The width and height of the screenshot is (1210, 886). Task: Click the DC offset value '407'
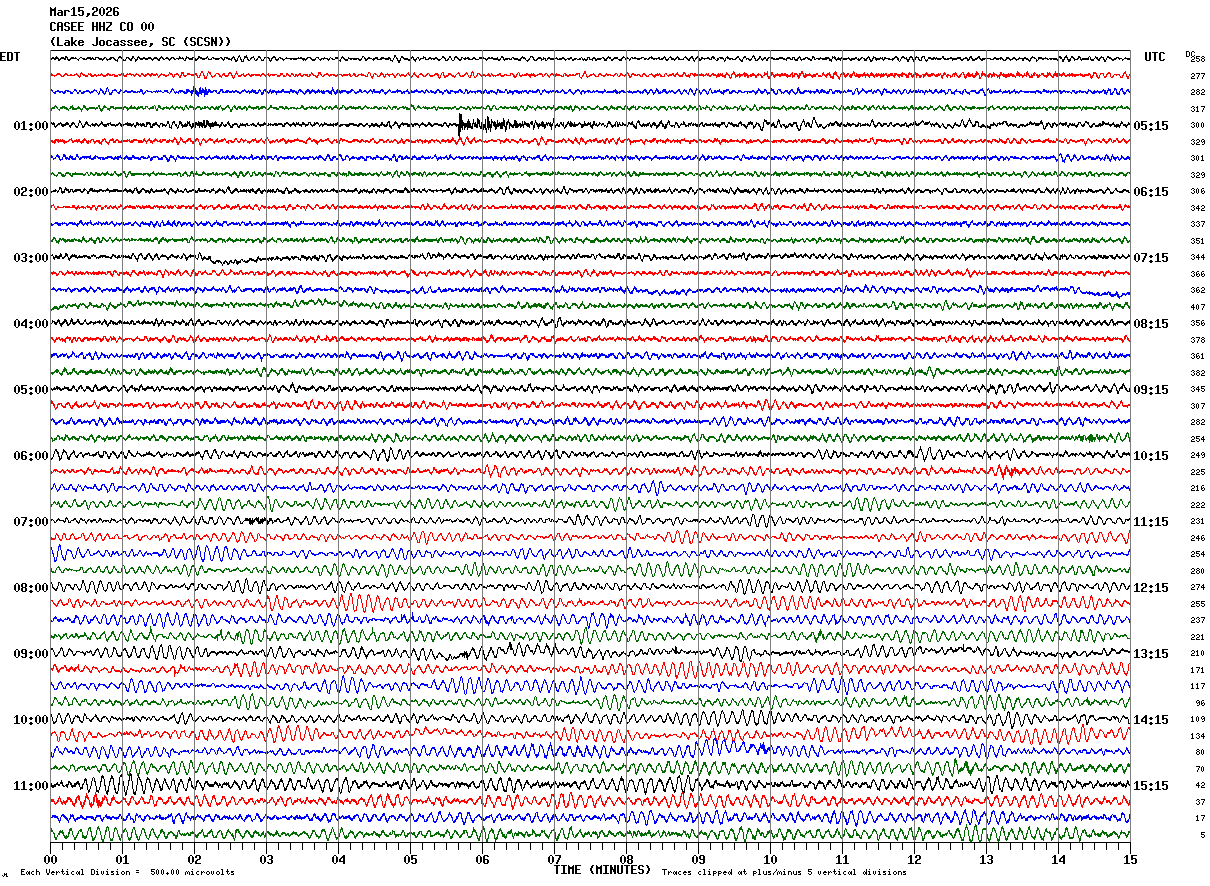coord(1197,307)
